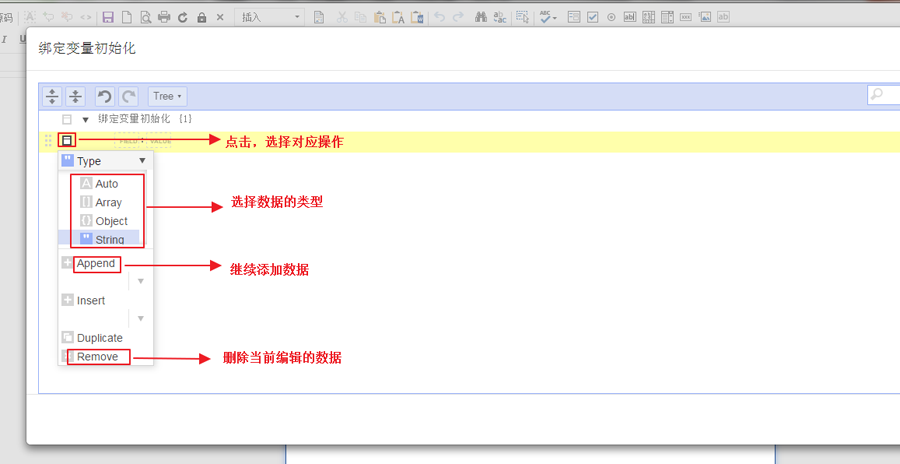Undo the last action in editor
The width and height of the screenshot is (900, 464).
point(104,96)
